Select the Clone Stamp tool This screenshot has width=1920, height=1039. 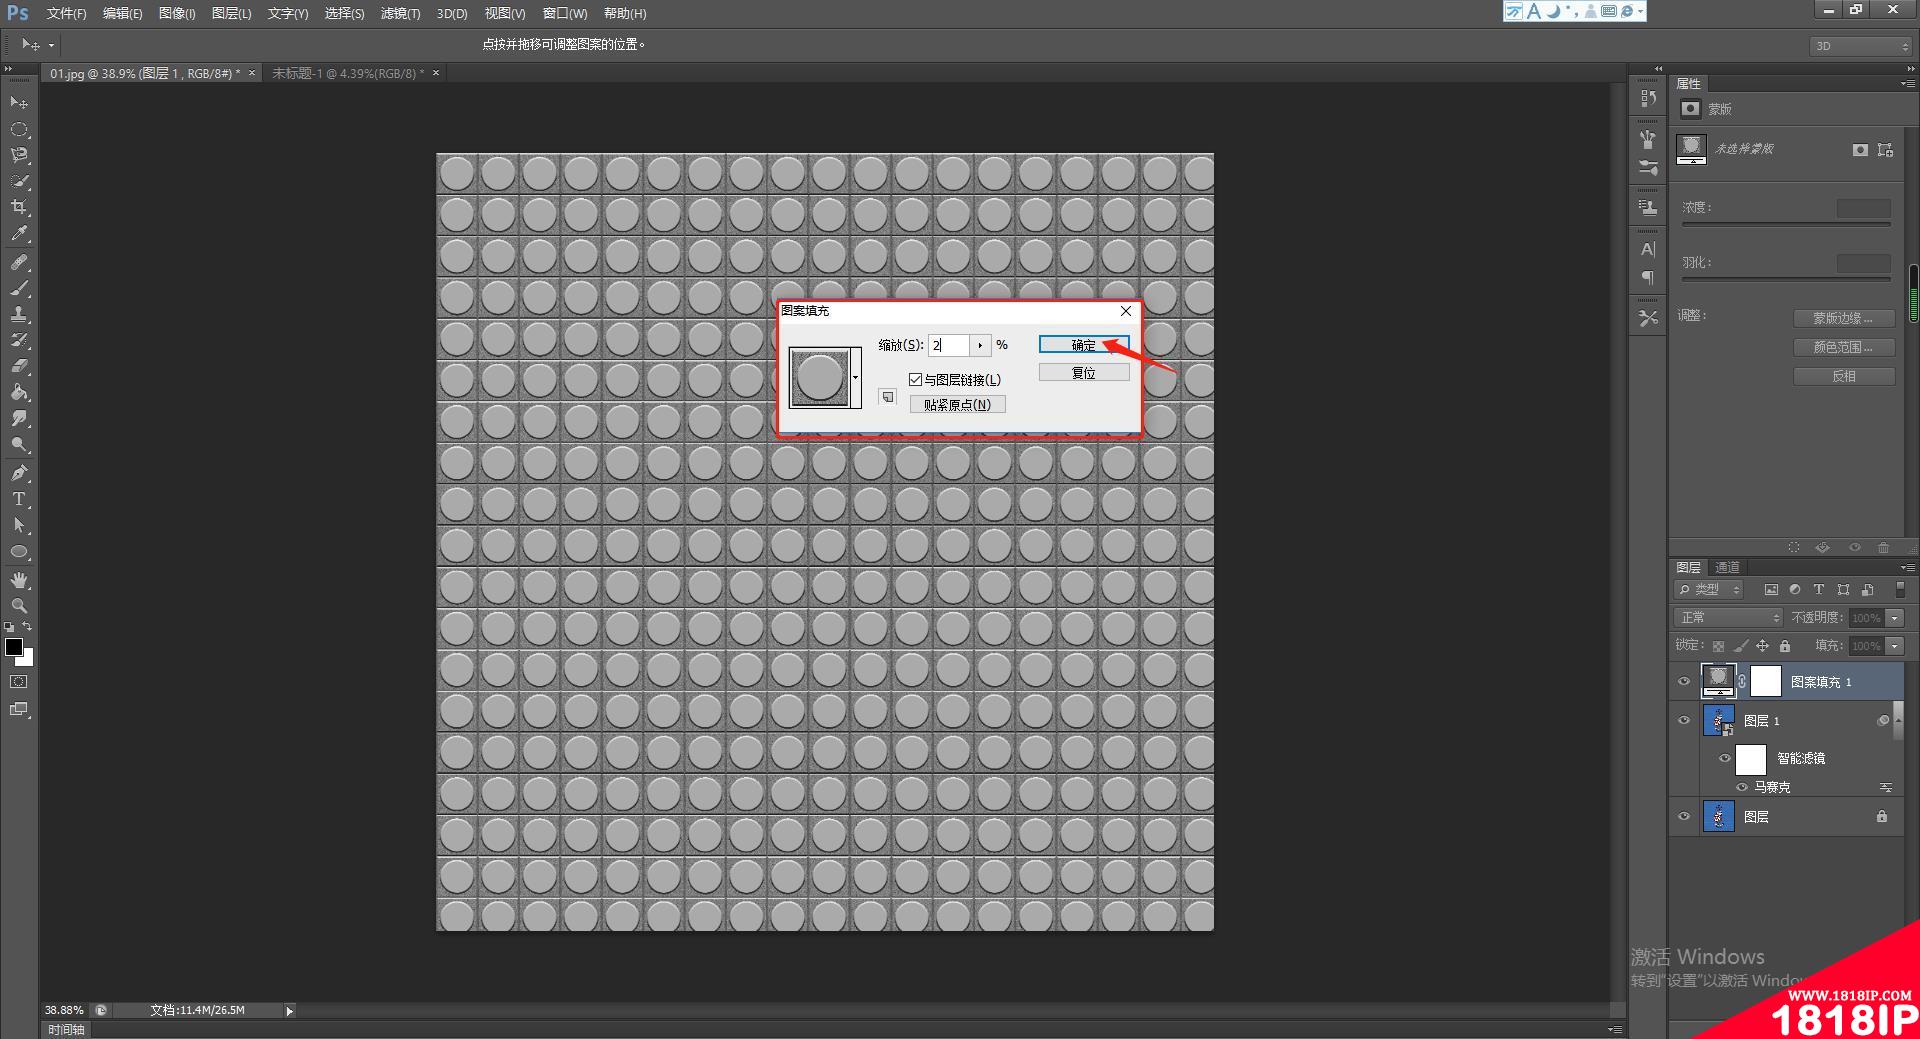(19, 314)
